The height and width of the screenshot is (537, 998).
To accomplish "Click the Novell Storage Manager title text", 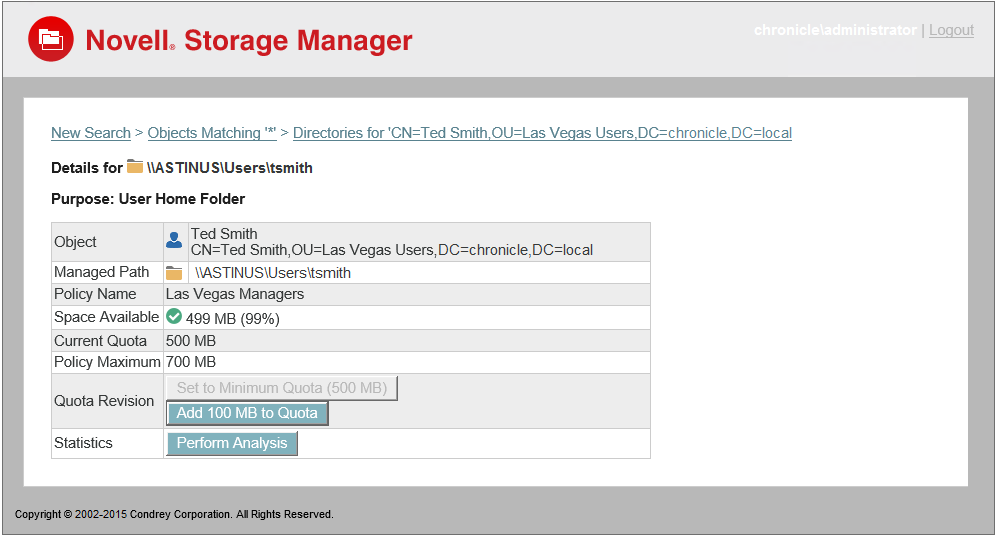I will coord(249,40).
